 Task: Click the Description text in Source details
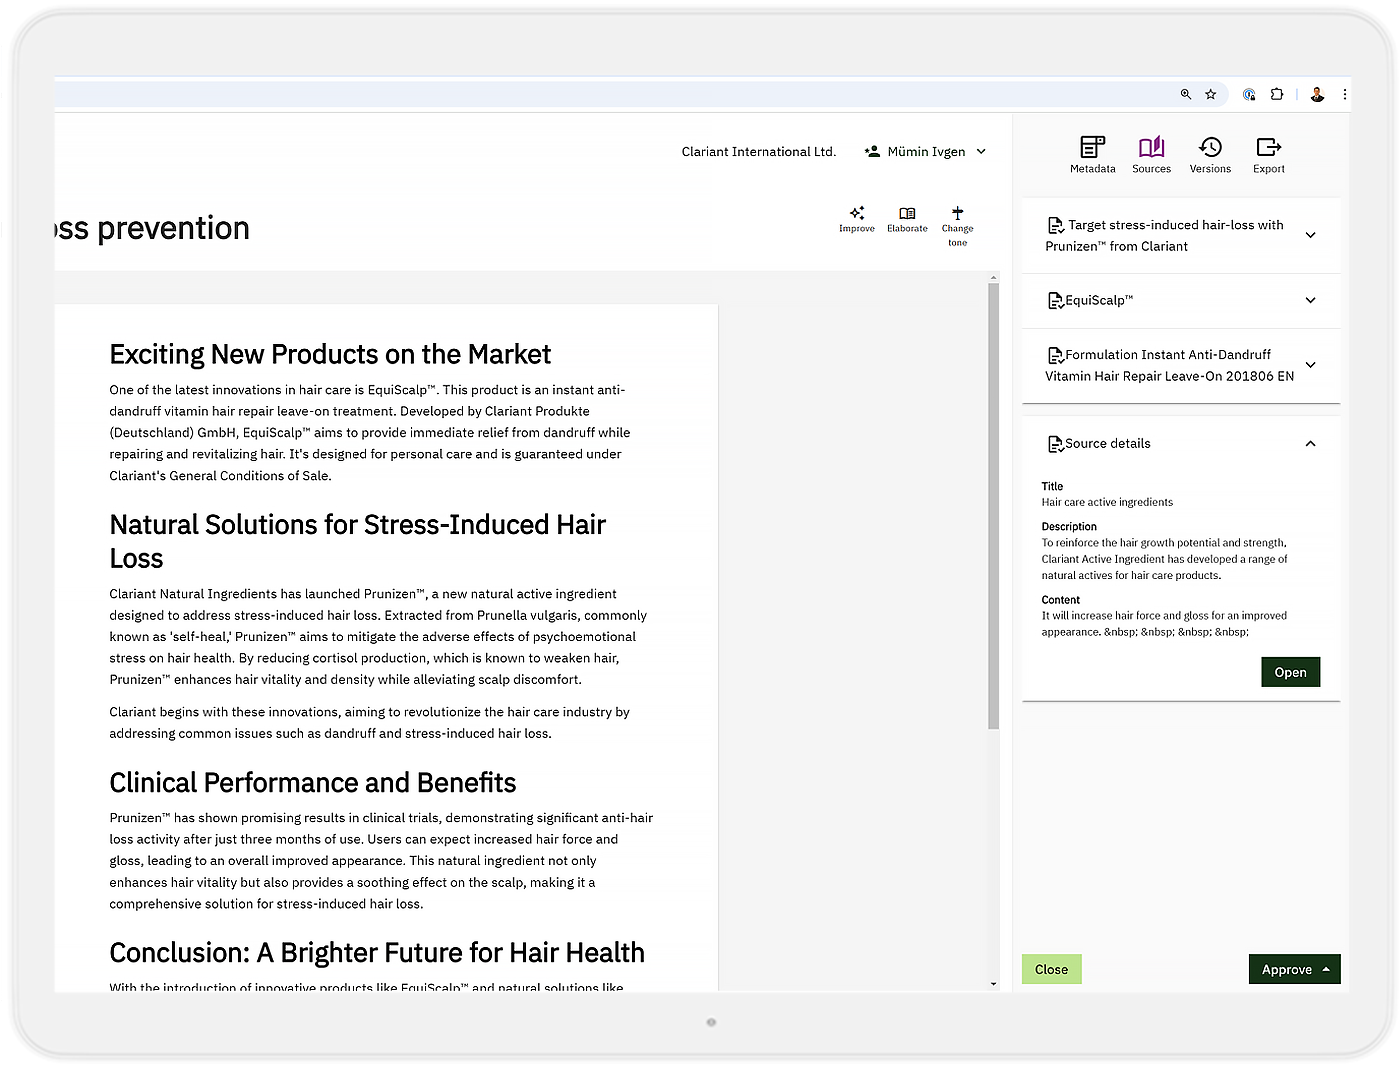point(1165,559)
